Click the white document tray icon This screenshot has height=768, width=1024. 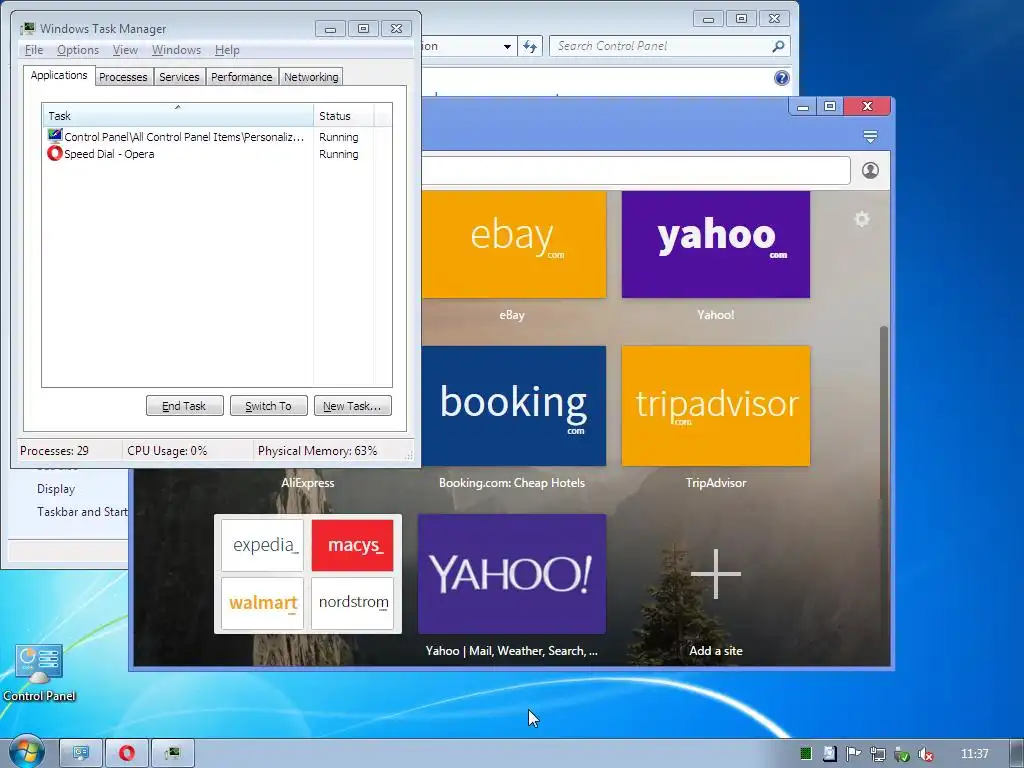coord(829,754)
